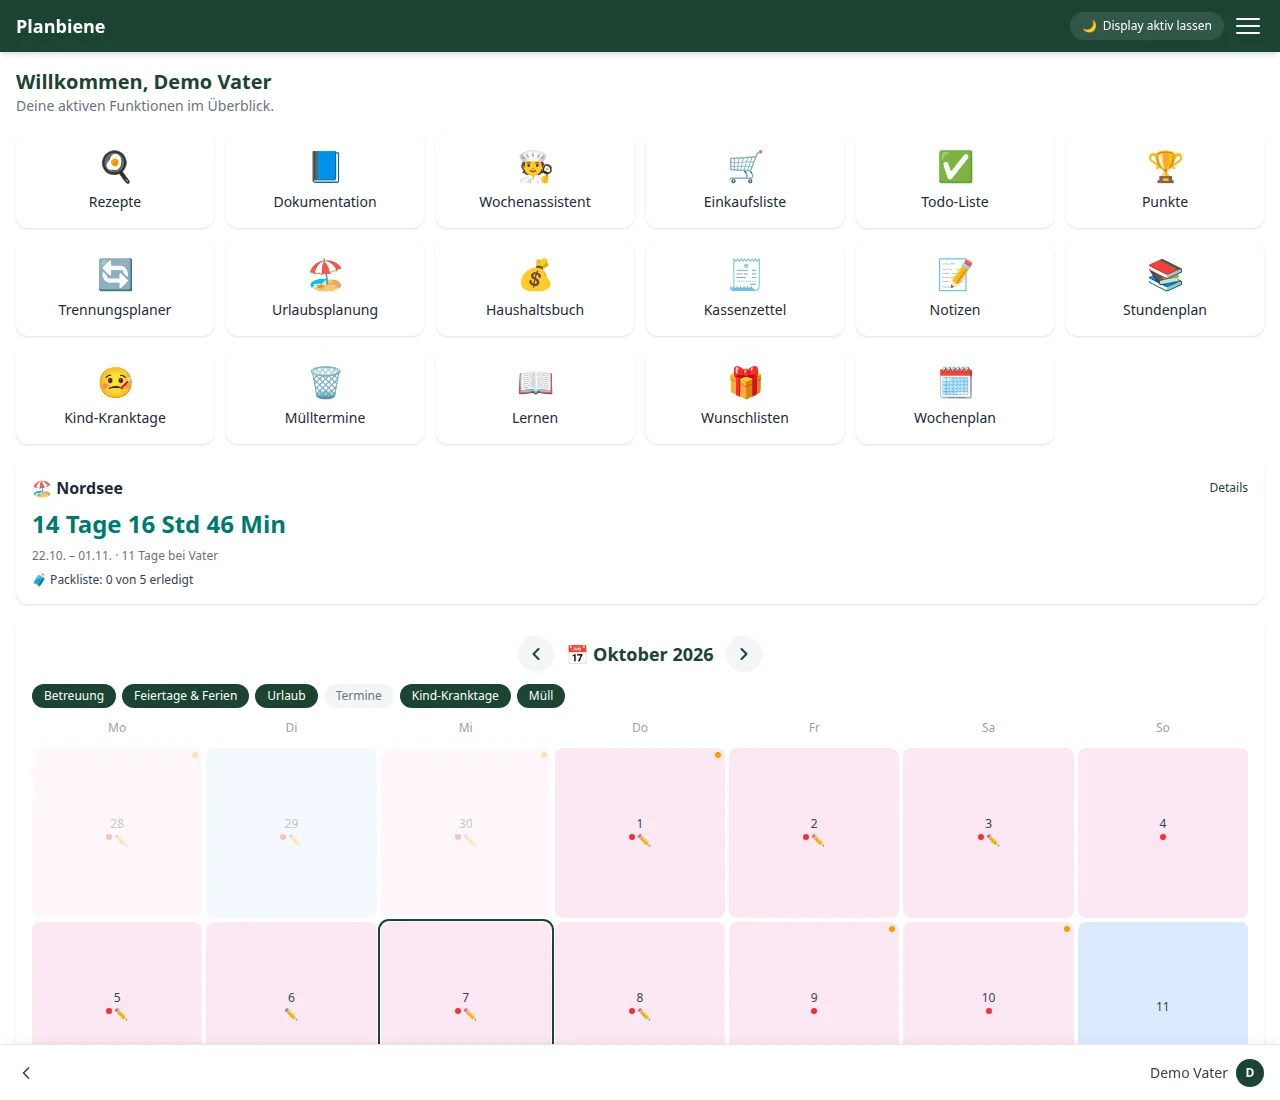Select the faded day 29 cell
1280x1100 pixels.
(291, 833)
